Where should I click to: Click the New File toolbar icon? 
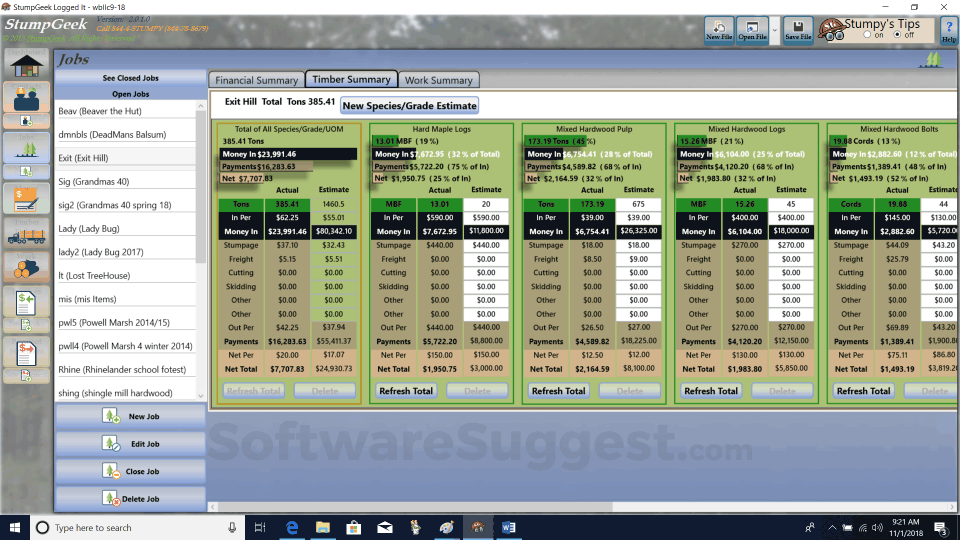coord(719,29)
